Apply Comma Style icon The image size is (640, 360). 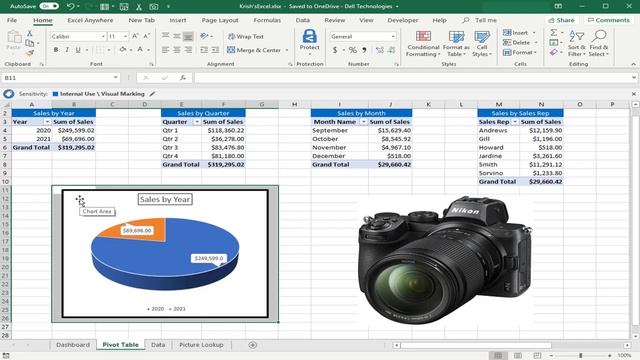pos(364,50)
